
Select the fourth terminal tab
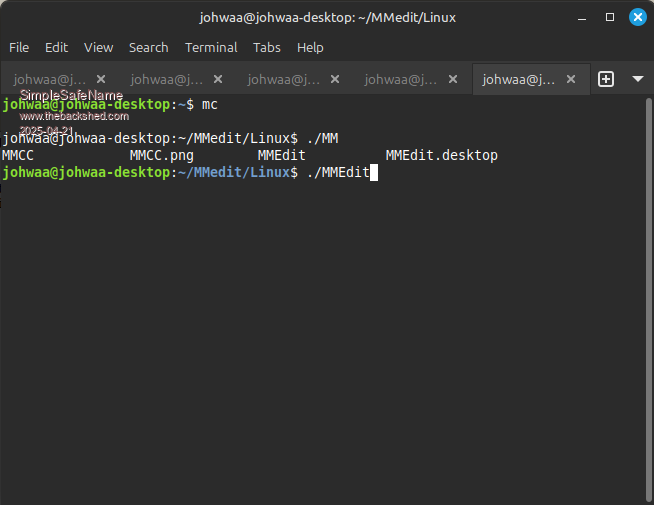tap(400, 79)
